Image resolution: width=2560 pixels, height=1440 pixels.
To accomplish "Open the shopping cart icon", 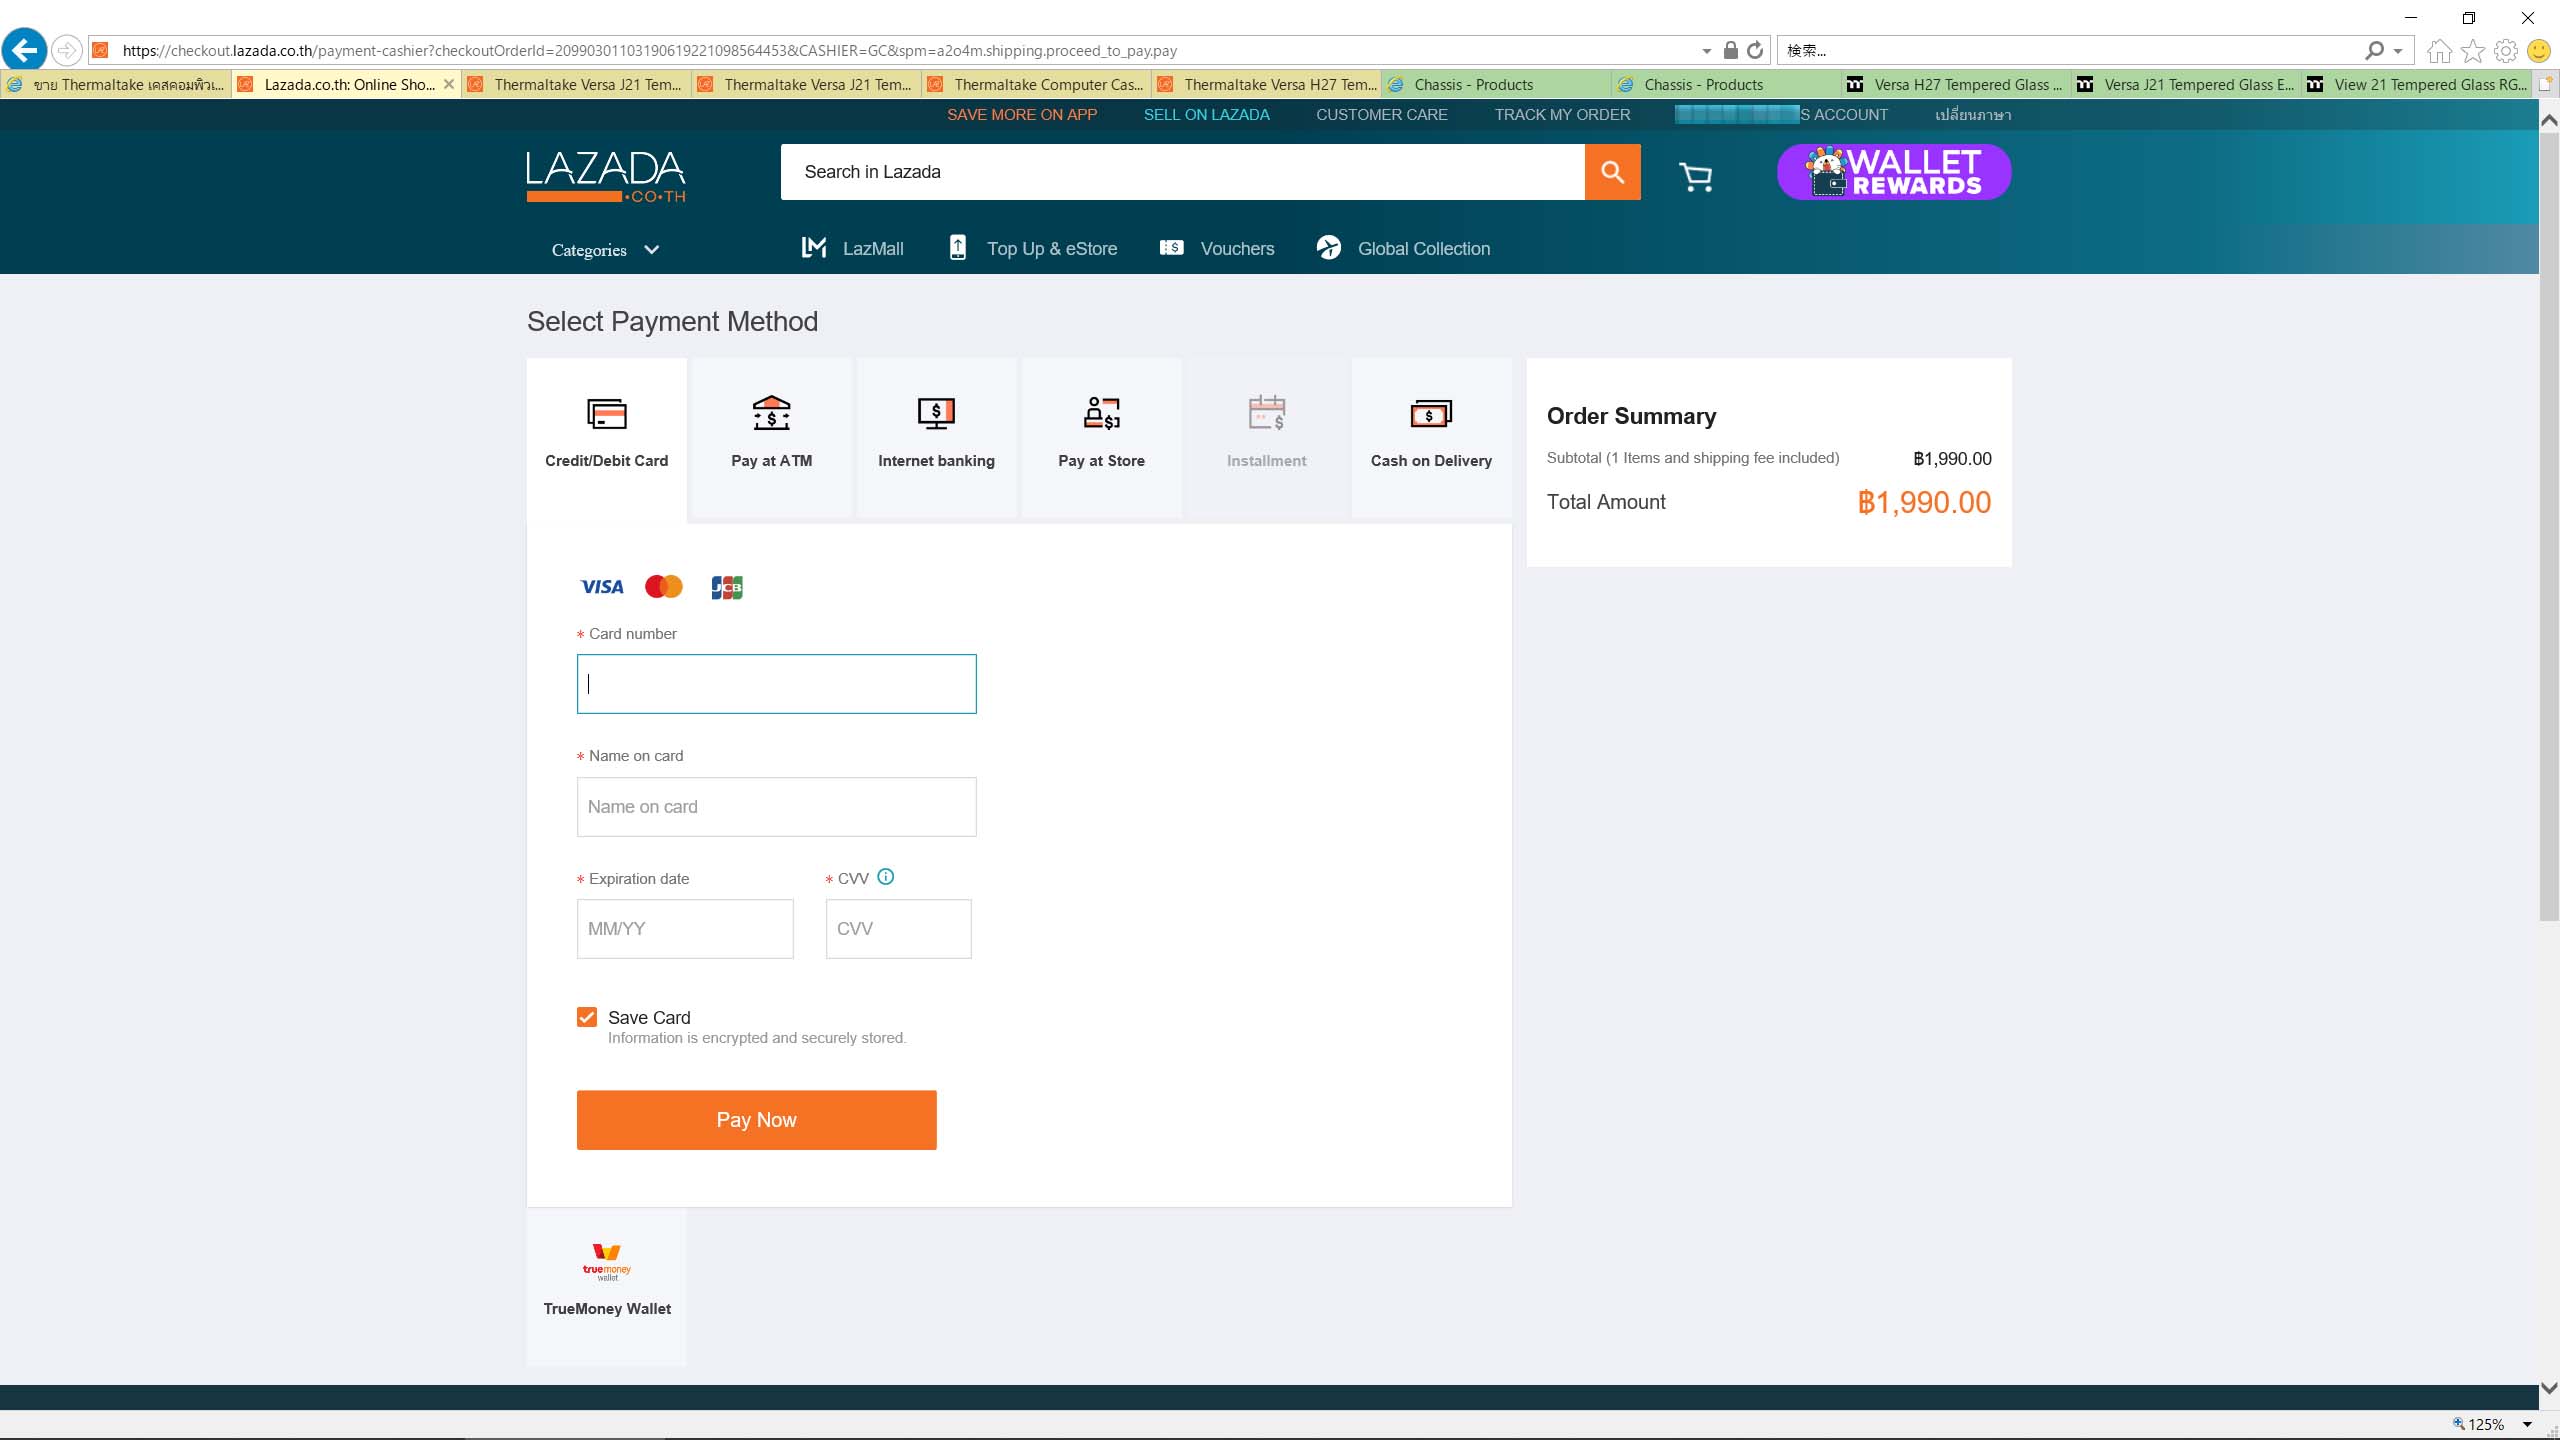I will point(1696,177).
